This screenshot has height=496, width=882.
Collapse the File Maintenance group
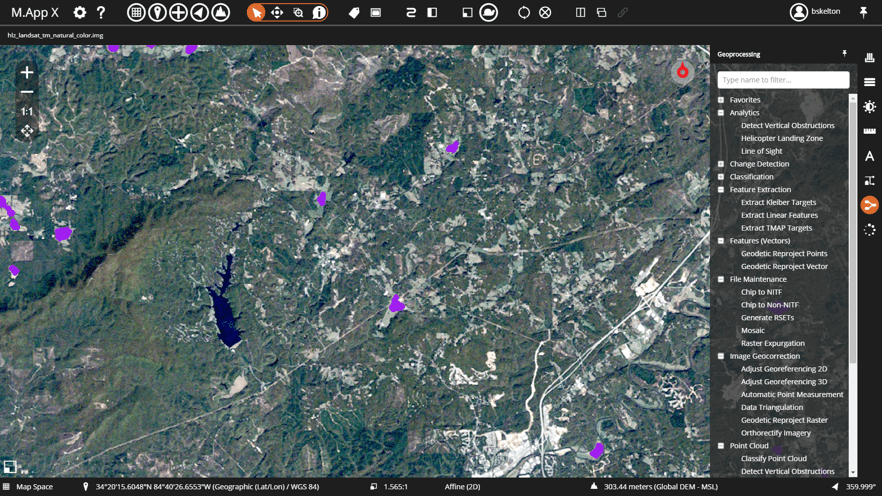(x=721, y=279)
